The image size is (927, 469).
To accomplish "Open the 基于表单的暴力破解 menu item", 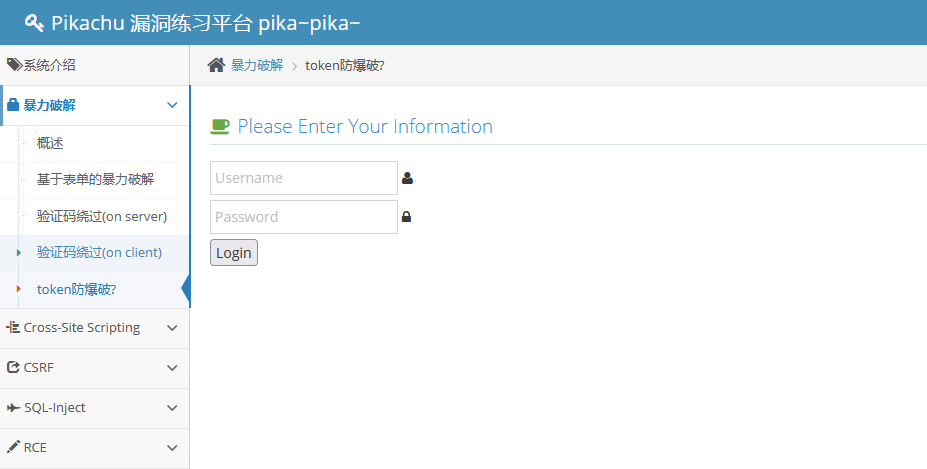I will 96,180.
